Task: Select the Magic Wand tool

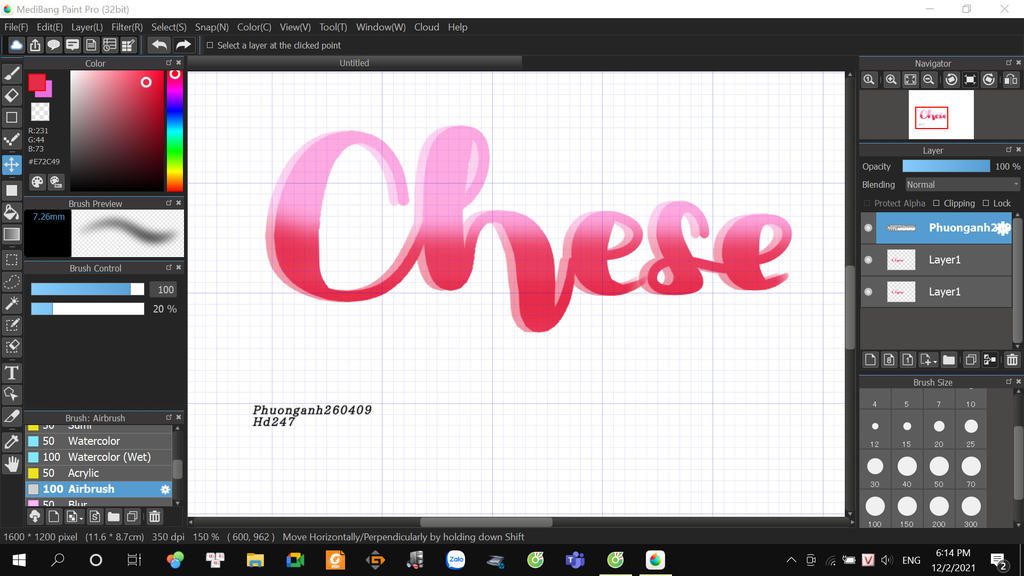Action: 12,303
